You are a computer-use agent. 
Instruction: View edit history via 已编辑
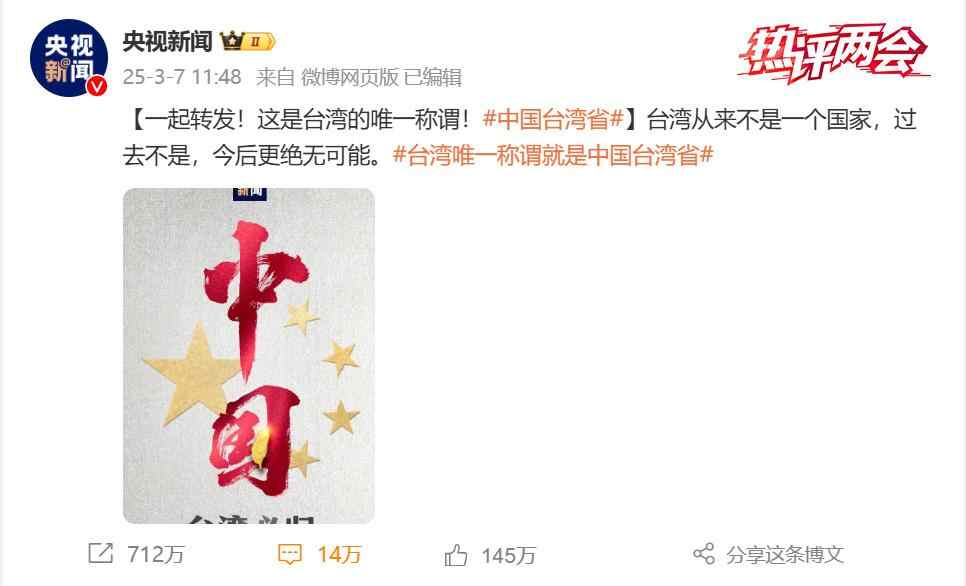432,77
